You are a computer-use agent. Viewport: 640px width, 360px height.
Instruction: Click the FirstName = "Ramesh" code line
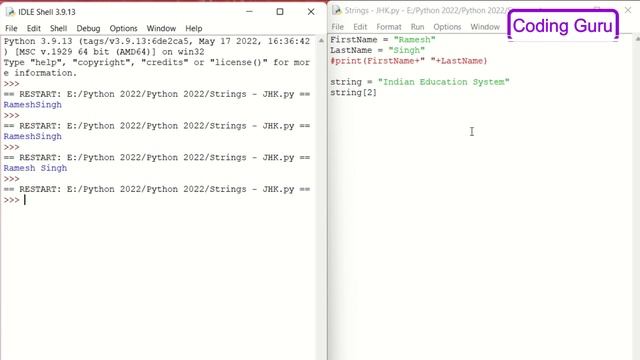tap(383, 40)
